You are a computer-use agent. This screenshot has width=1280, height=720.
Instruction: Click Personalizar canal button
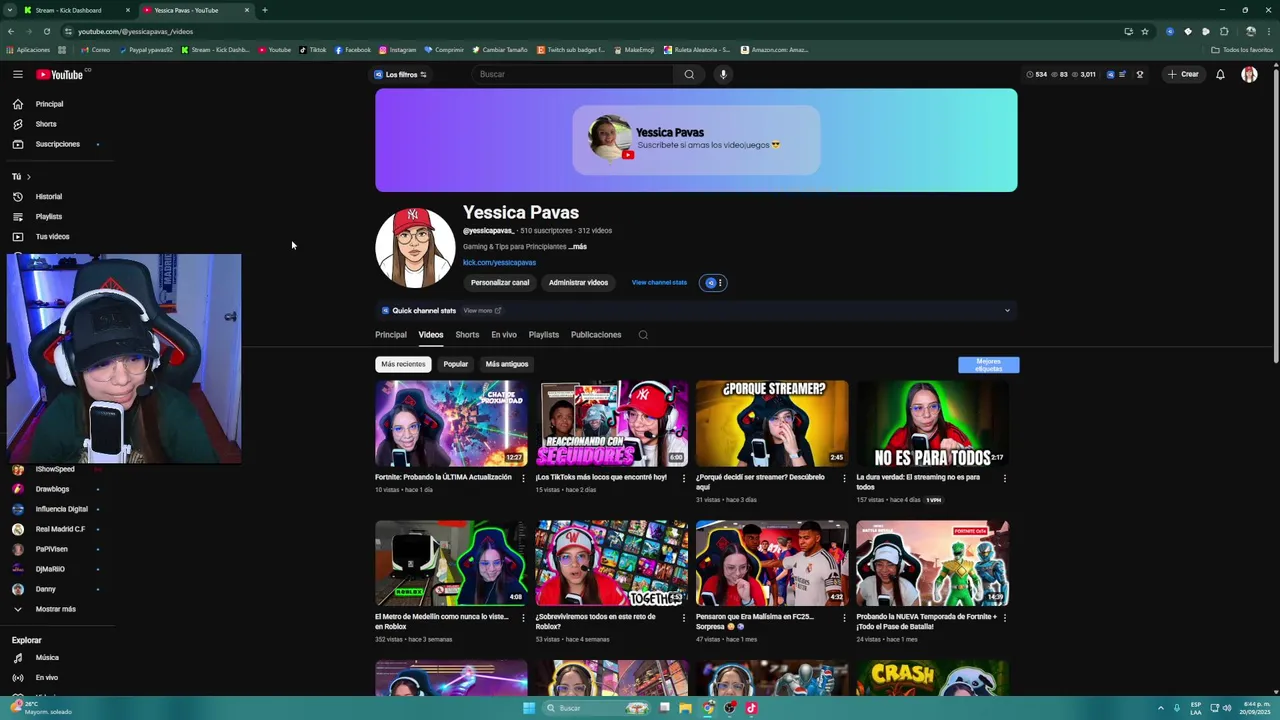tap(500, 283)
